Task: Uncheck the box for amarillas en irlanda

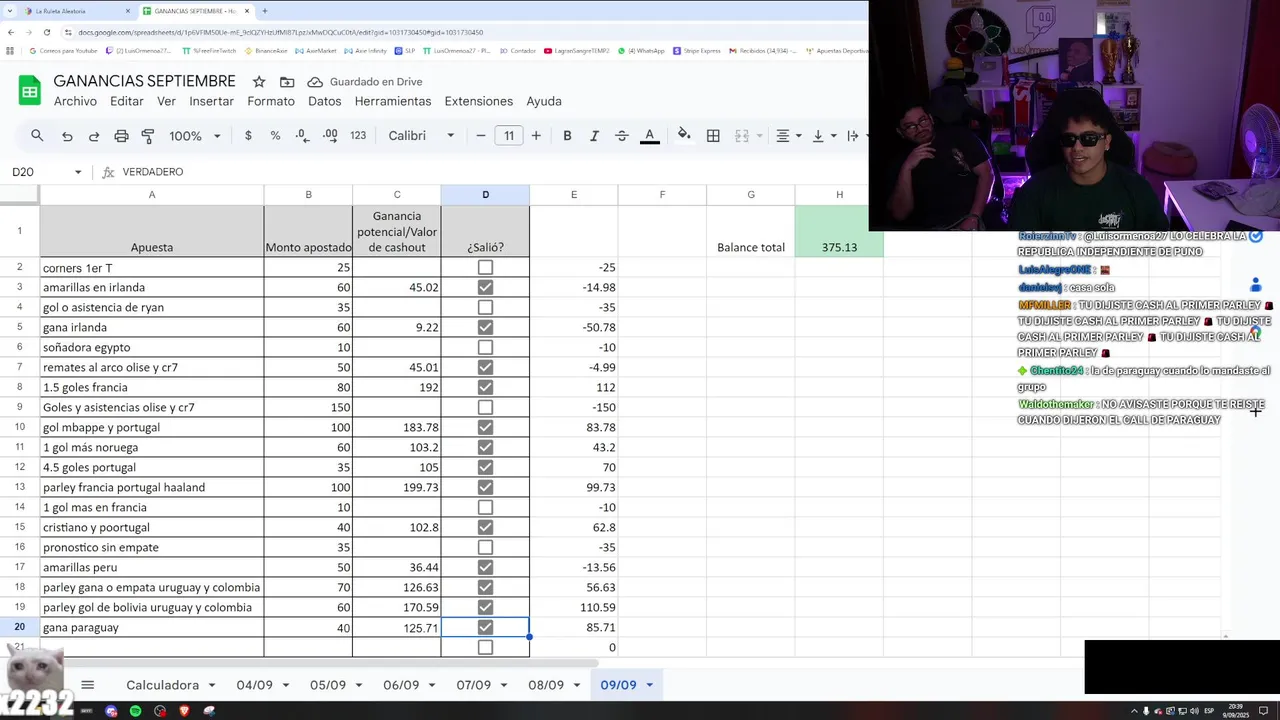Action: pyautogui.click(x=485, y=287)
